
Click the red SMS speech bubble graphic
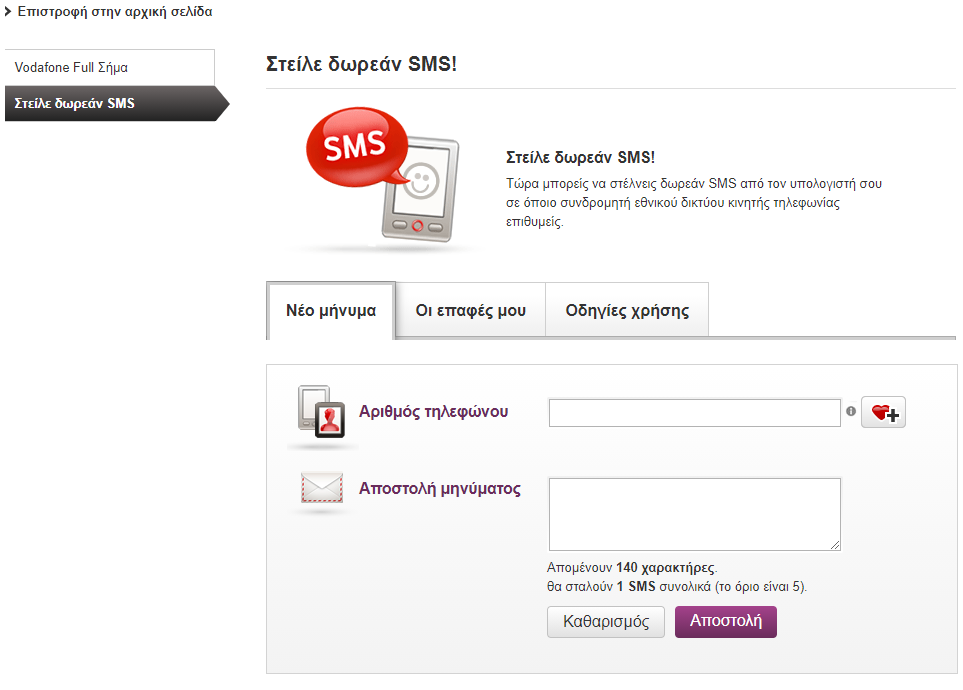pyautogui.click(x=357, y=147)
